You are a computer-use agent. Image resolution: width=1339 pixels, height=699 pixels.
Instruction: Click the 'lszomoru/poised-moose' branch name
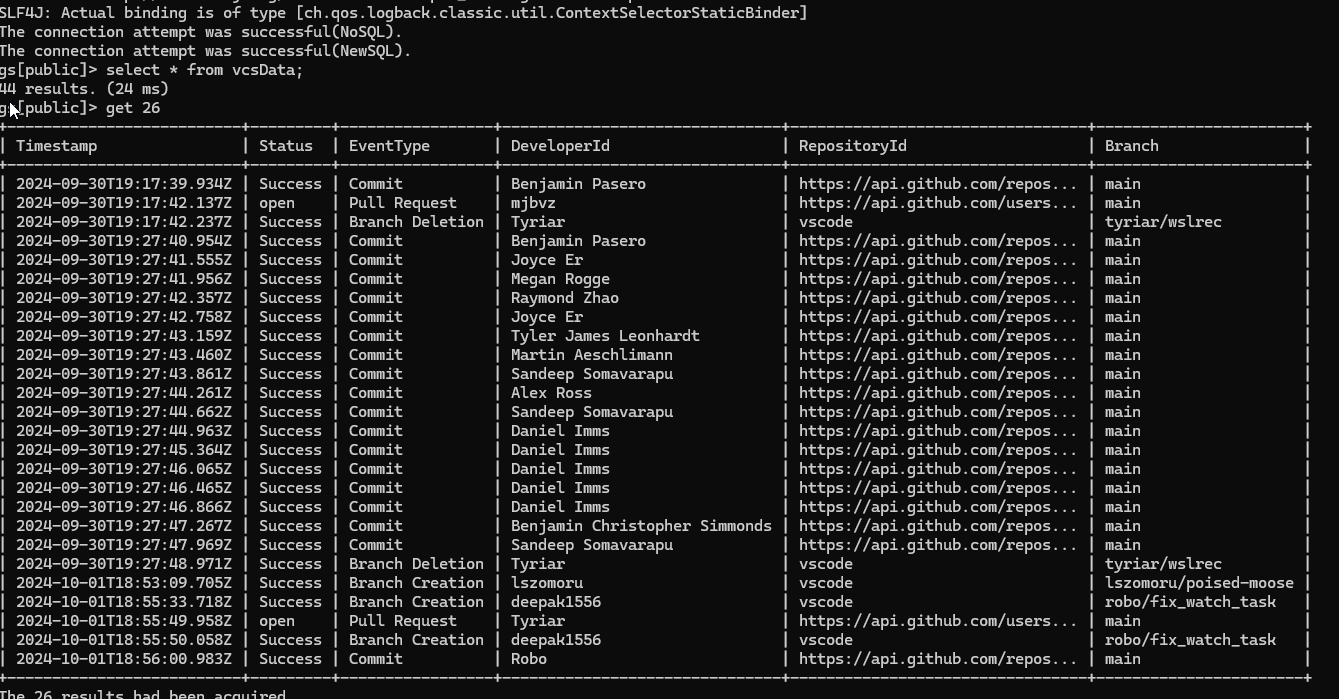click(x=1199, y=583)
